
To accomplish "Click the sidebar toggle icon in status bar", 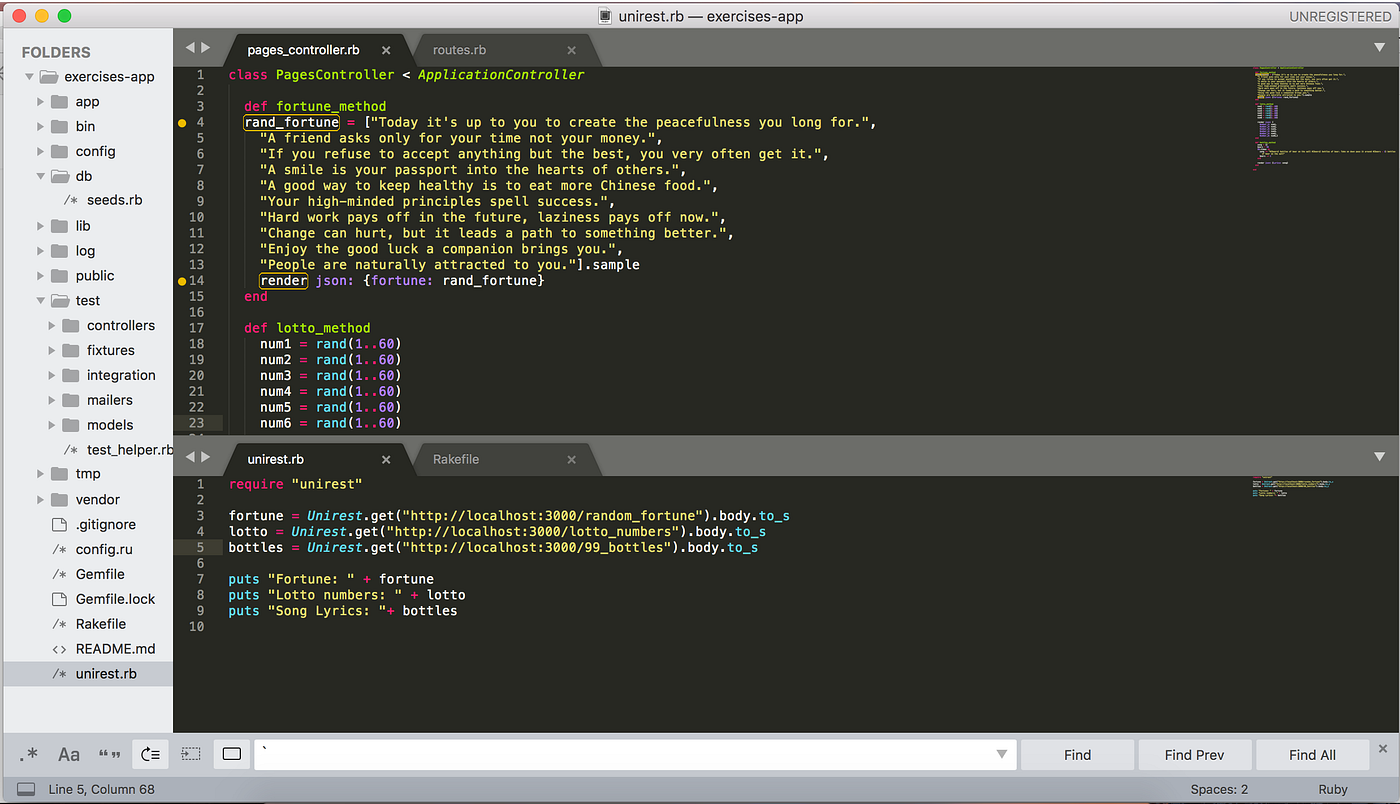I will 26,789.
